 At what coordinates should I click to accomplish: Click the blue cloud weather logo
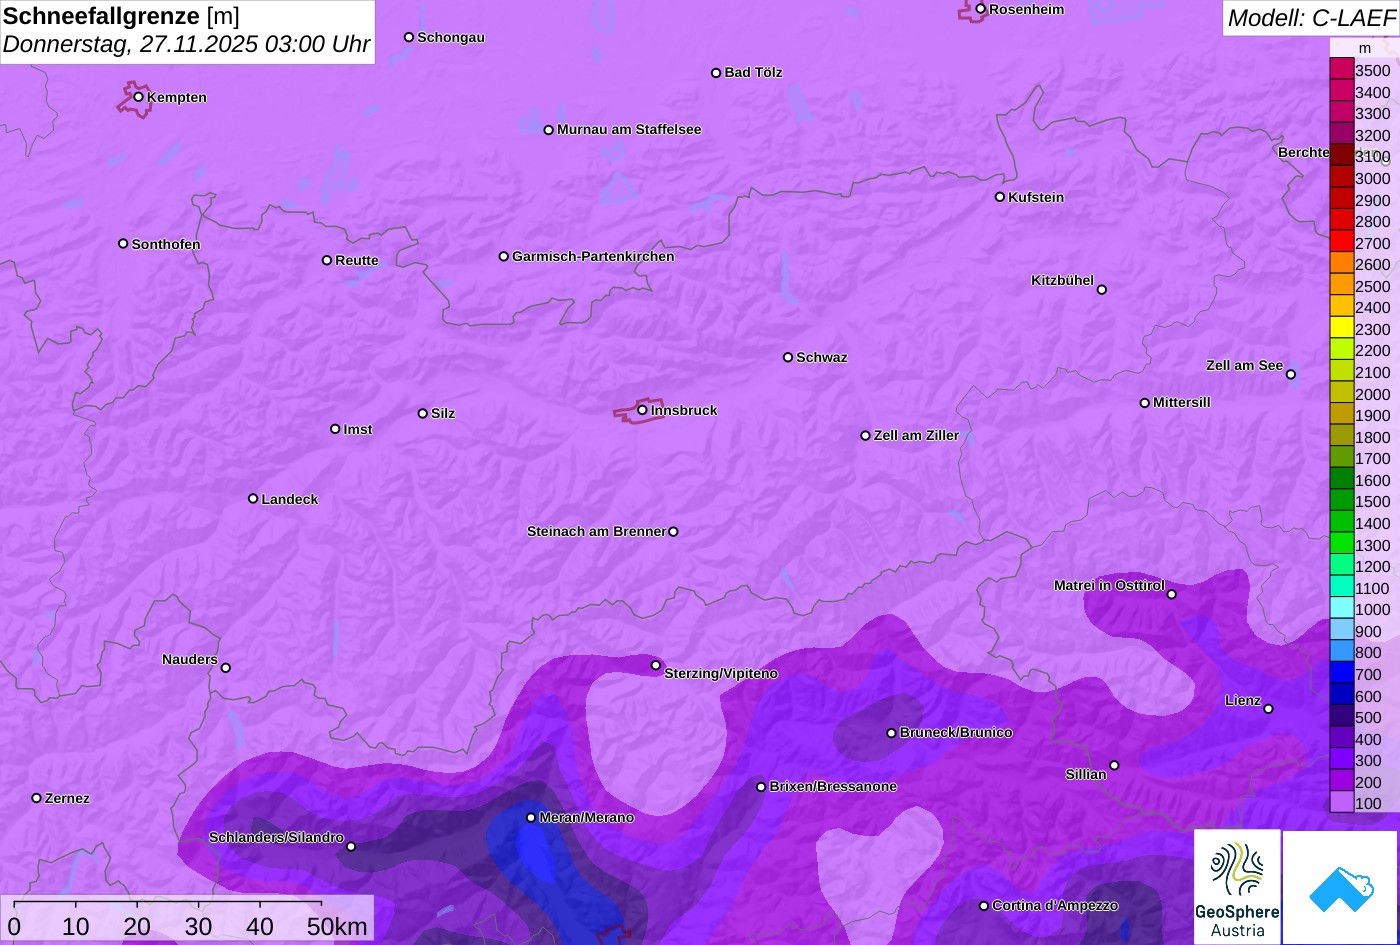click(1340, 888)
